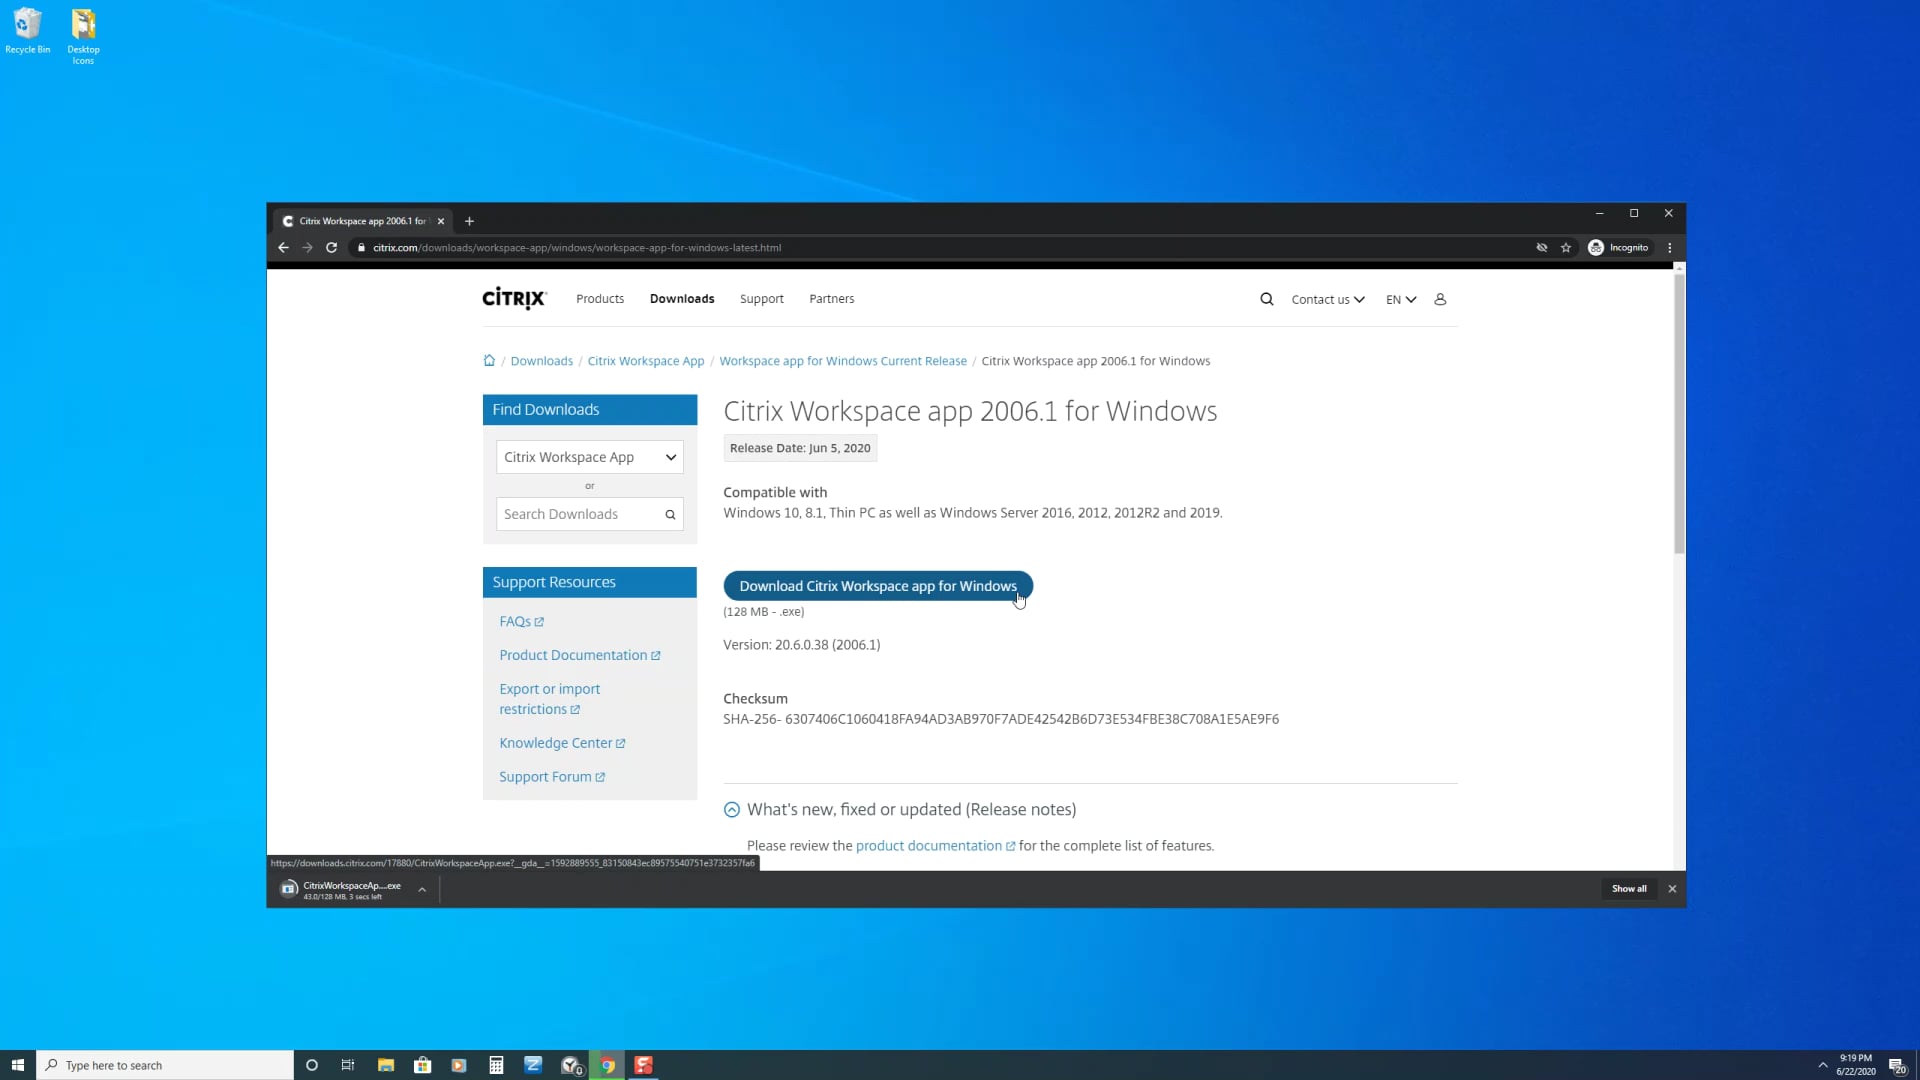Image resolution: width=1920 pixels, height=1080 pixels.
Task: Click Download Citrix Workspace app for Windows
Action: tap(877, 586)
